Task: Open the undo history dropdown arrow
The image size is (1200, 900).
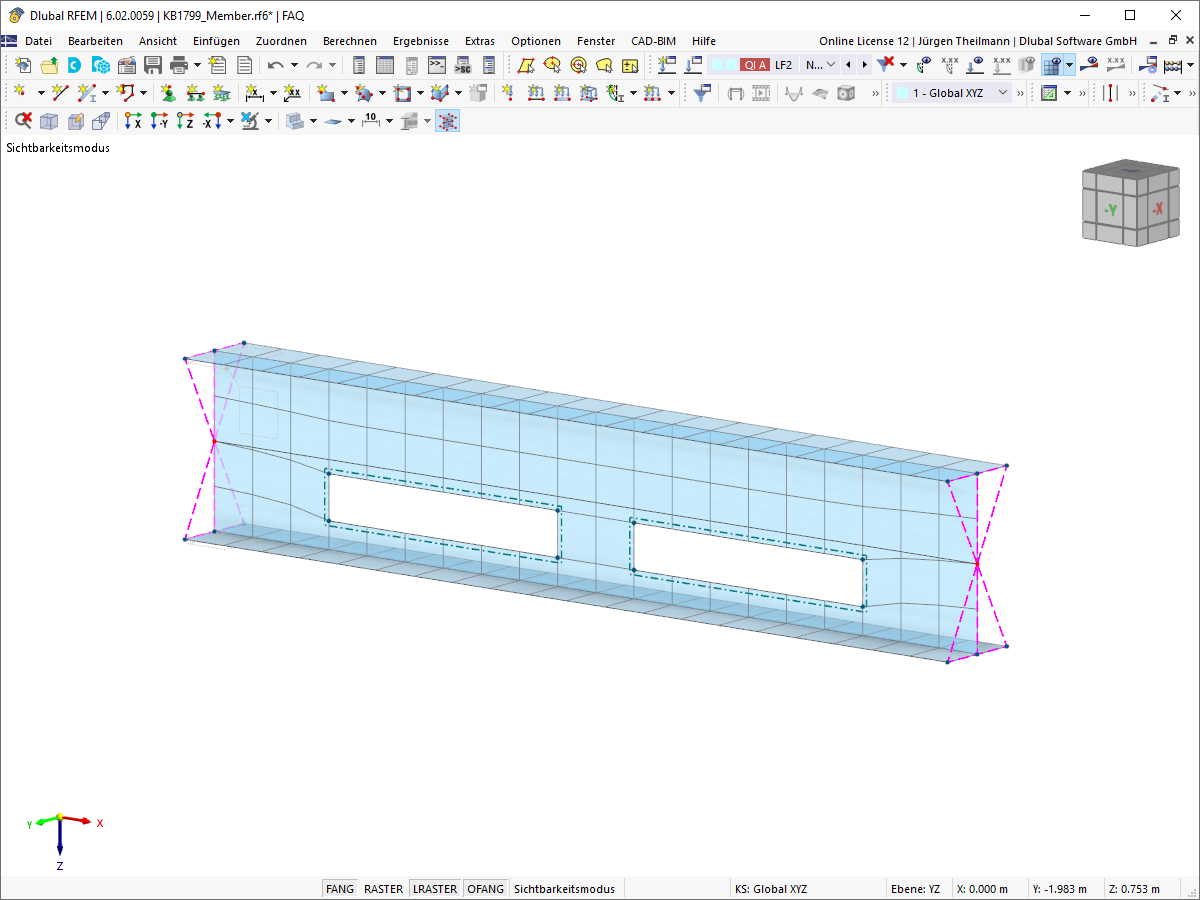Action: pos(293,65)
